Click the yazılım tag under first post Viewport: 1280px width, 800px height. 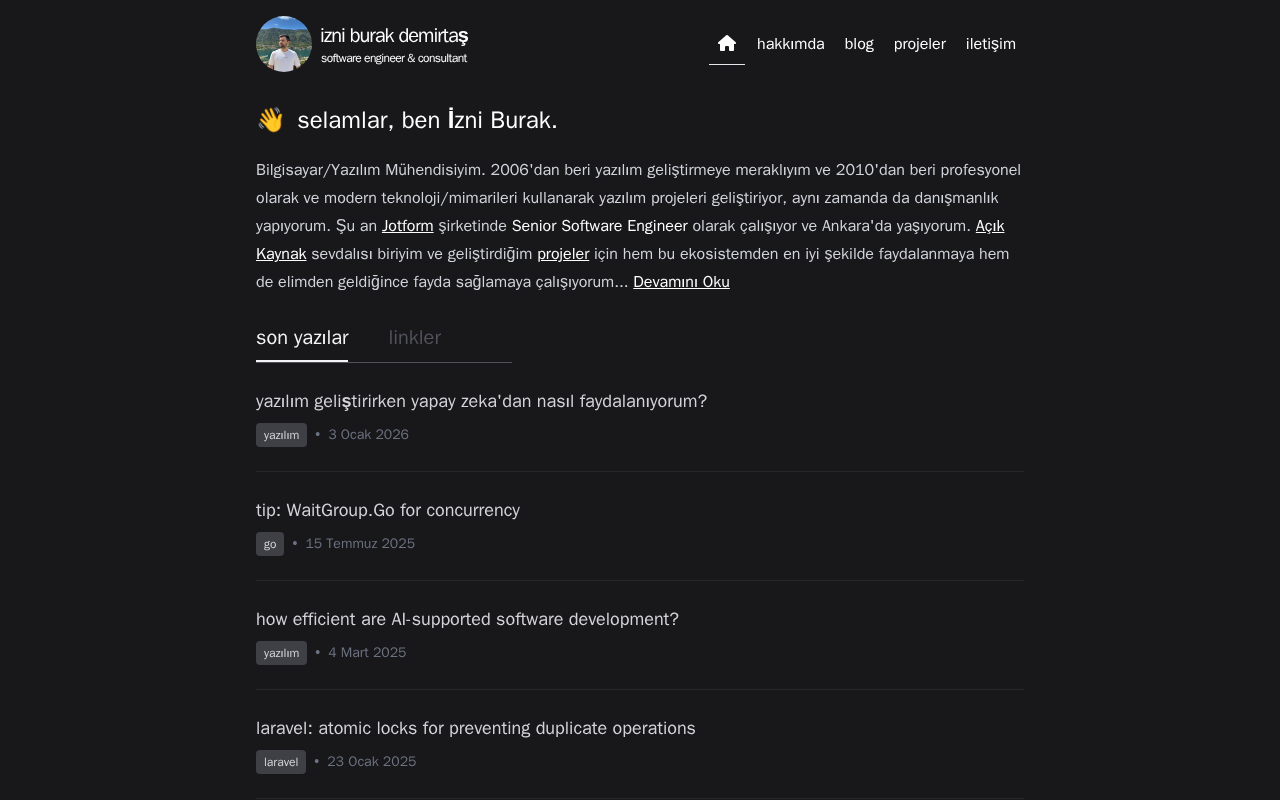pos(281,435)
